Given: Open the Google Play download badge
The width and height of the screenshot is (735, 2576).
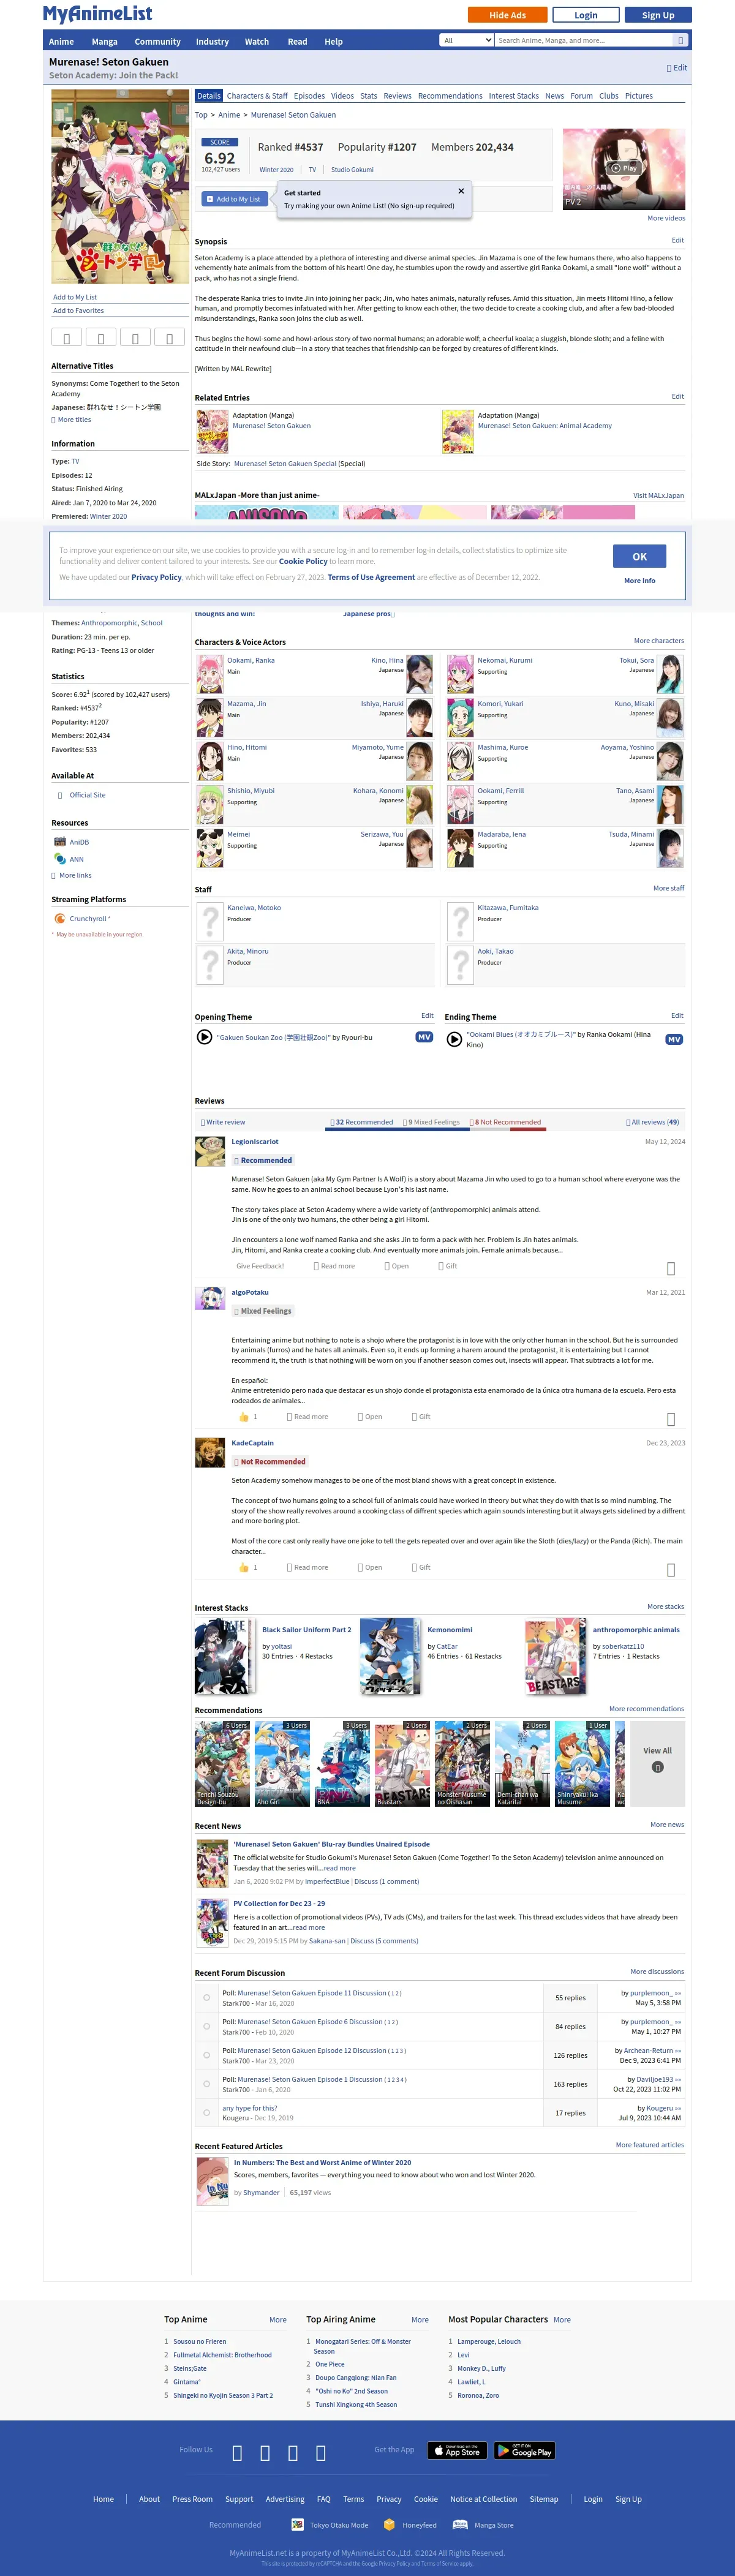Looking at the screenshot, I should (525, 2450).
